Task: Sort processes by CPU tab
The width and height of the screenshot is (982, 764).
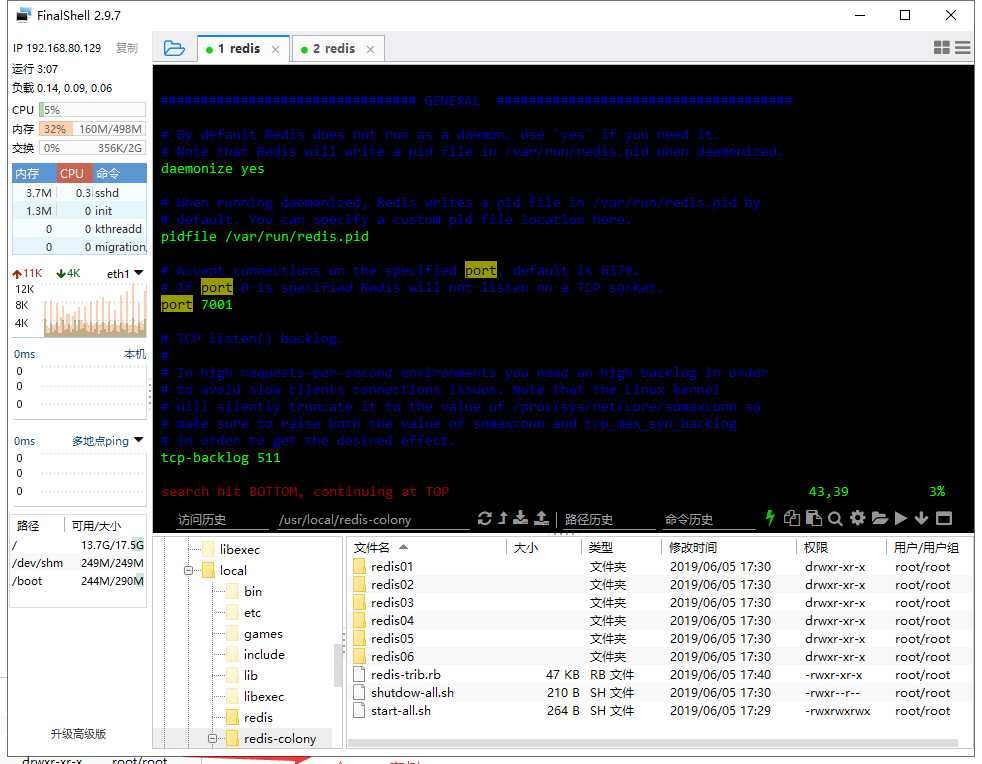Action: (73, 173)
